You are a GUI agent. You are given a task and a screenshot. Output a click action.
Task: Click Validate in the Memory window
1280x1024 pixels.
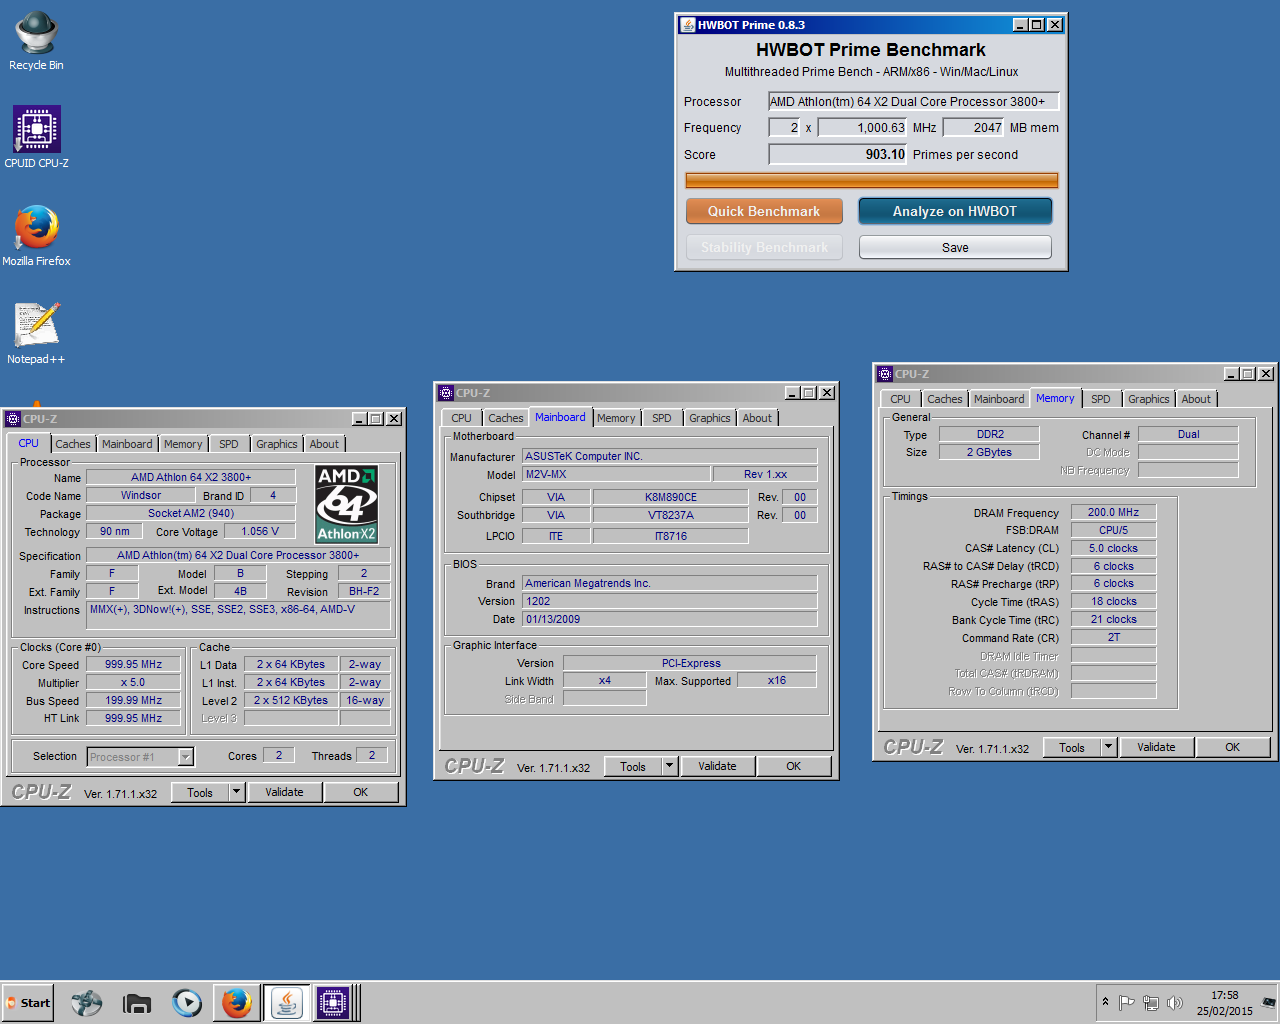[x=1156, y=747]
